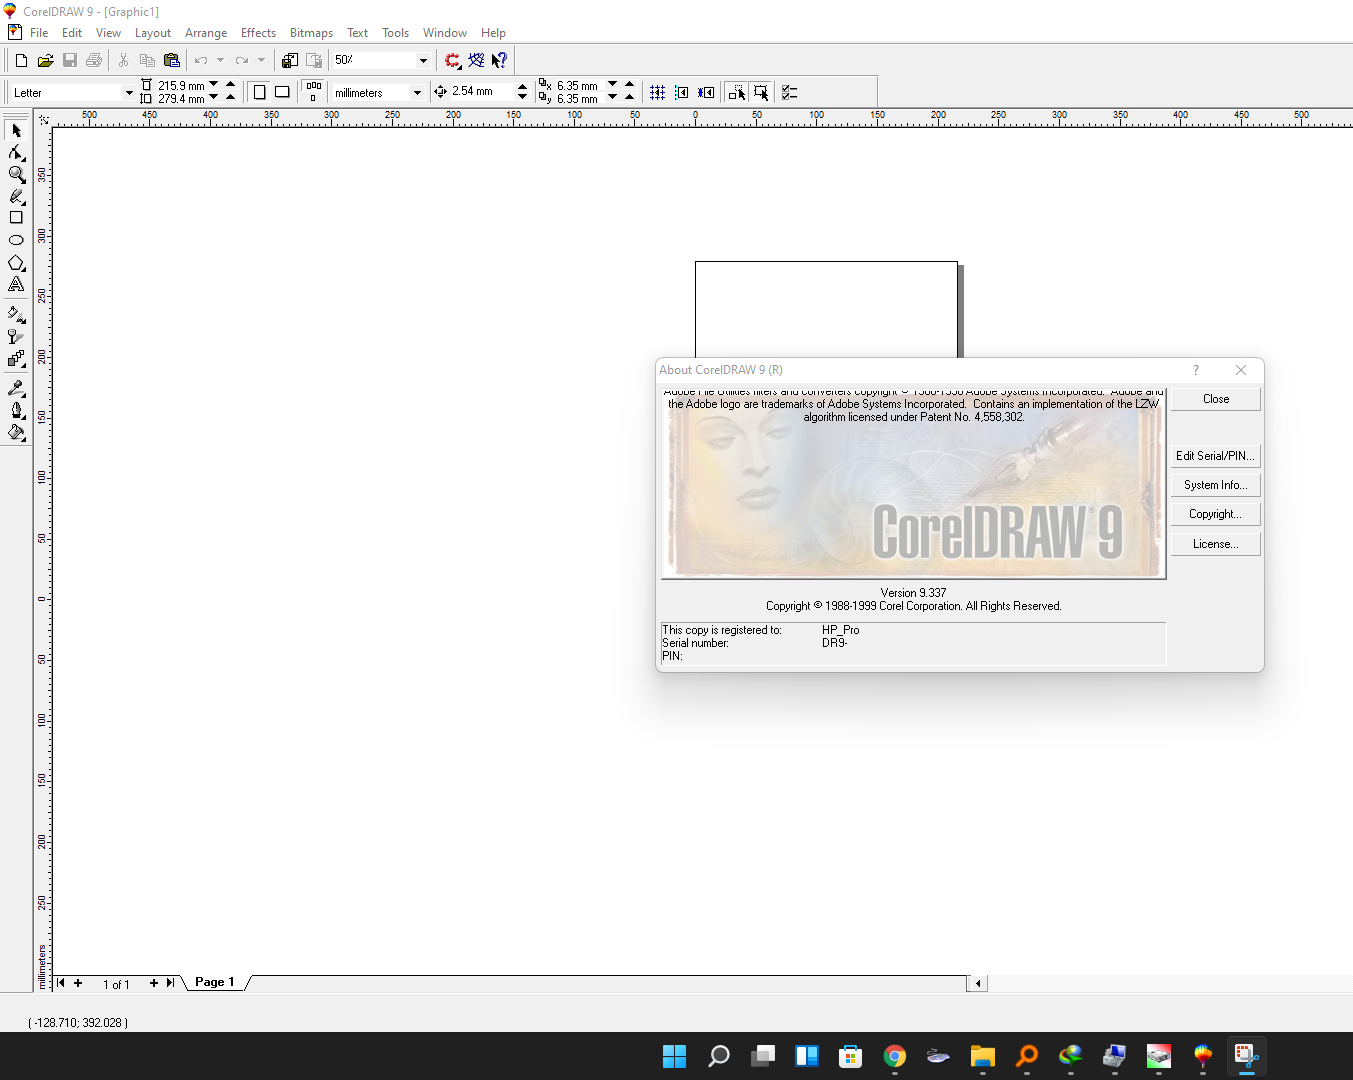Open Windows Start menu
1353x1080 pixels.
pos(675,1056)
